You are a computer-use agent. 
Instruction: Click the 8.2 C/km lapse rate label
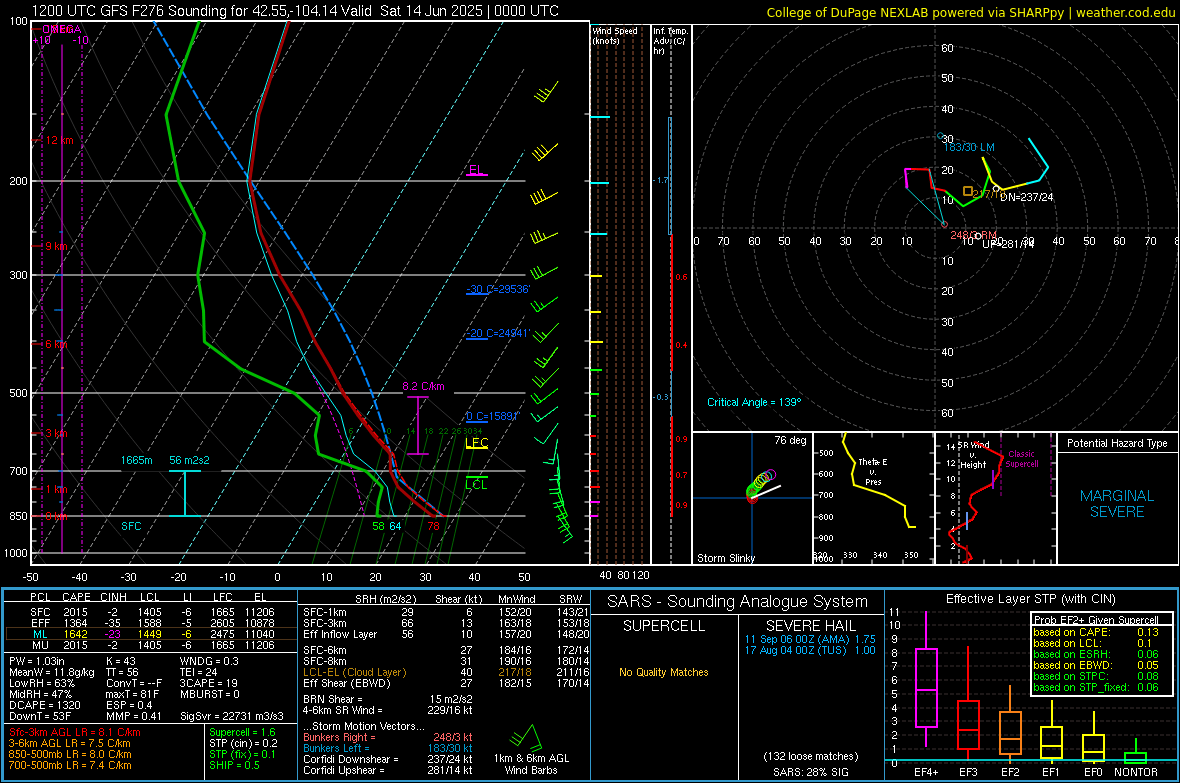(423, 386)
